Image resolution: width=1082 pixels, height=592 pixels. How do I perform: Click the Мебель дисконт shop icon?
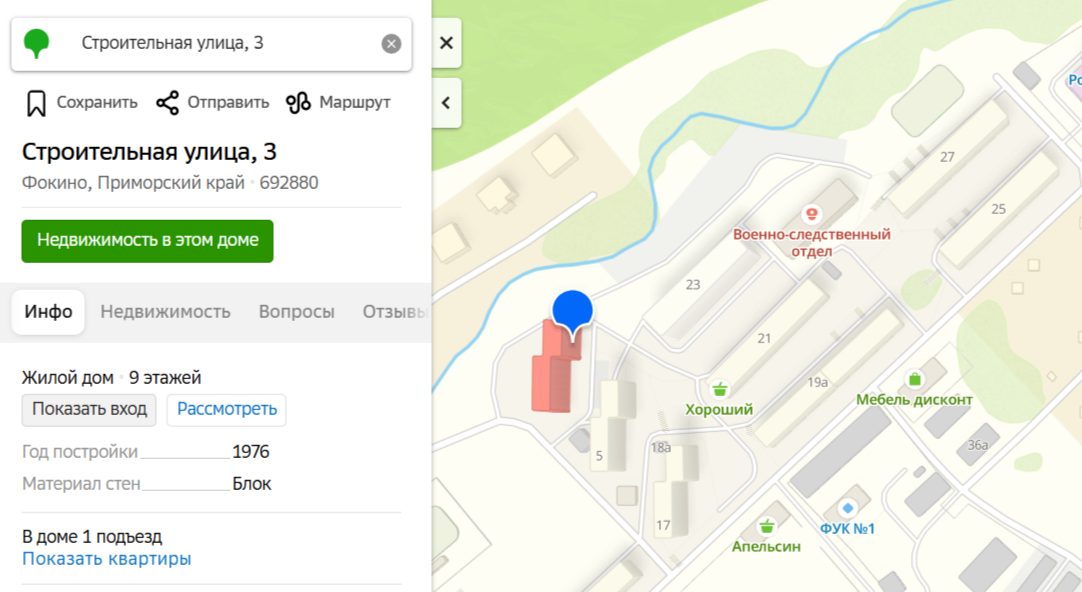(x=914, y=379)
